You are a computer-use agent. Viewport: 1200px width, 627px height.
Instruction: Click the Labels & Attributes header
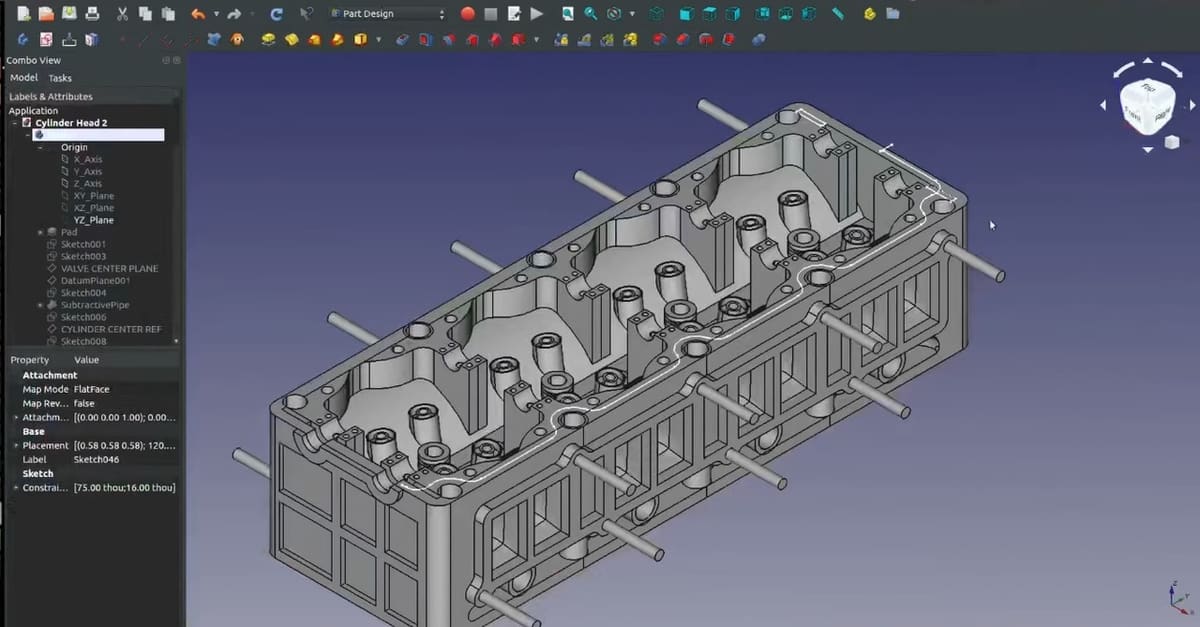[x=51, y=97]
